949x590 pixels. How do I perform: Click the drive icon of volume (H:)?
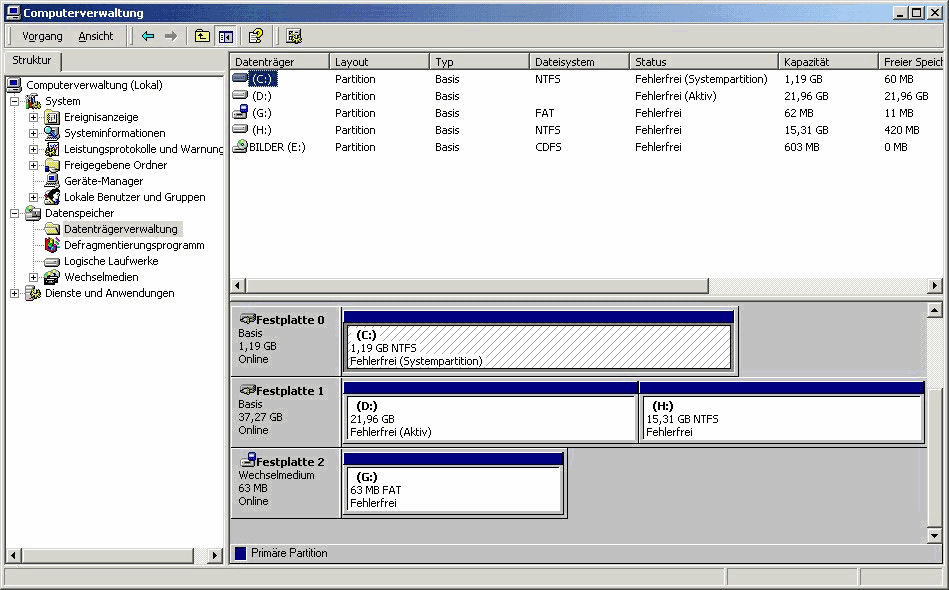(240, 129)
